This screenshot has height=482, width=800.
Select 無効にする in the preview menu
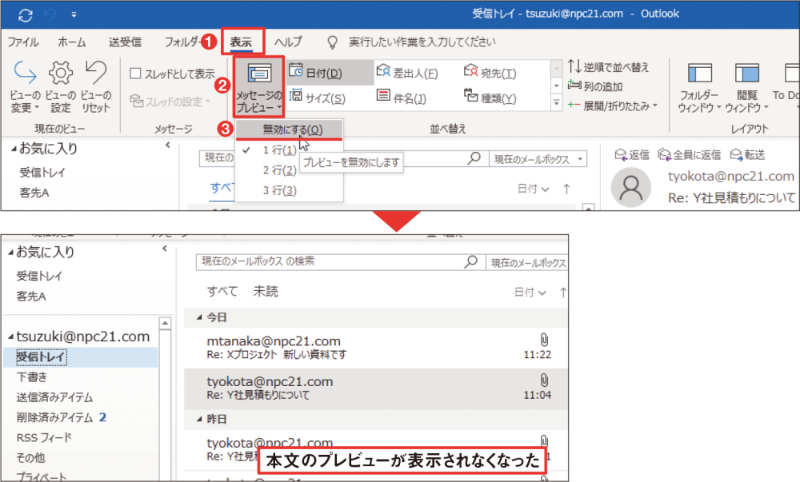[292, 130]
